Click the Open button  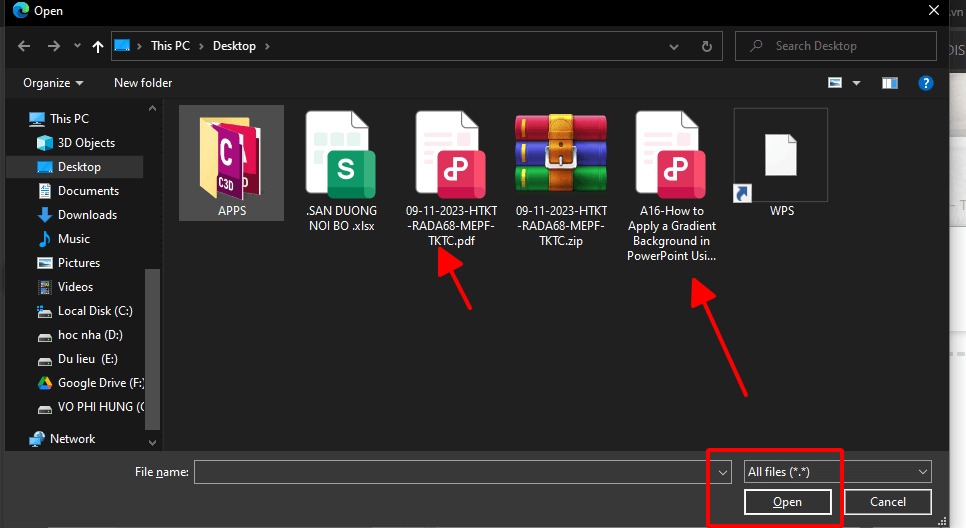(x=787, y=502)
